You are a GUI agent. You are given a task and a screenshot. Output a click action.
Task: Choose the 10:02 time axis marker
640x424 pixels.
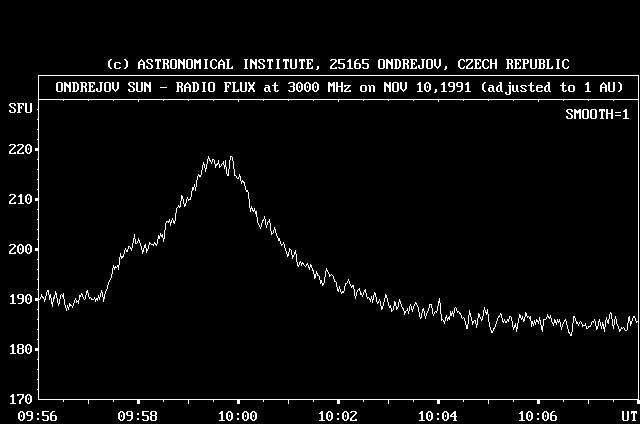point(337,415)
